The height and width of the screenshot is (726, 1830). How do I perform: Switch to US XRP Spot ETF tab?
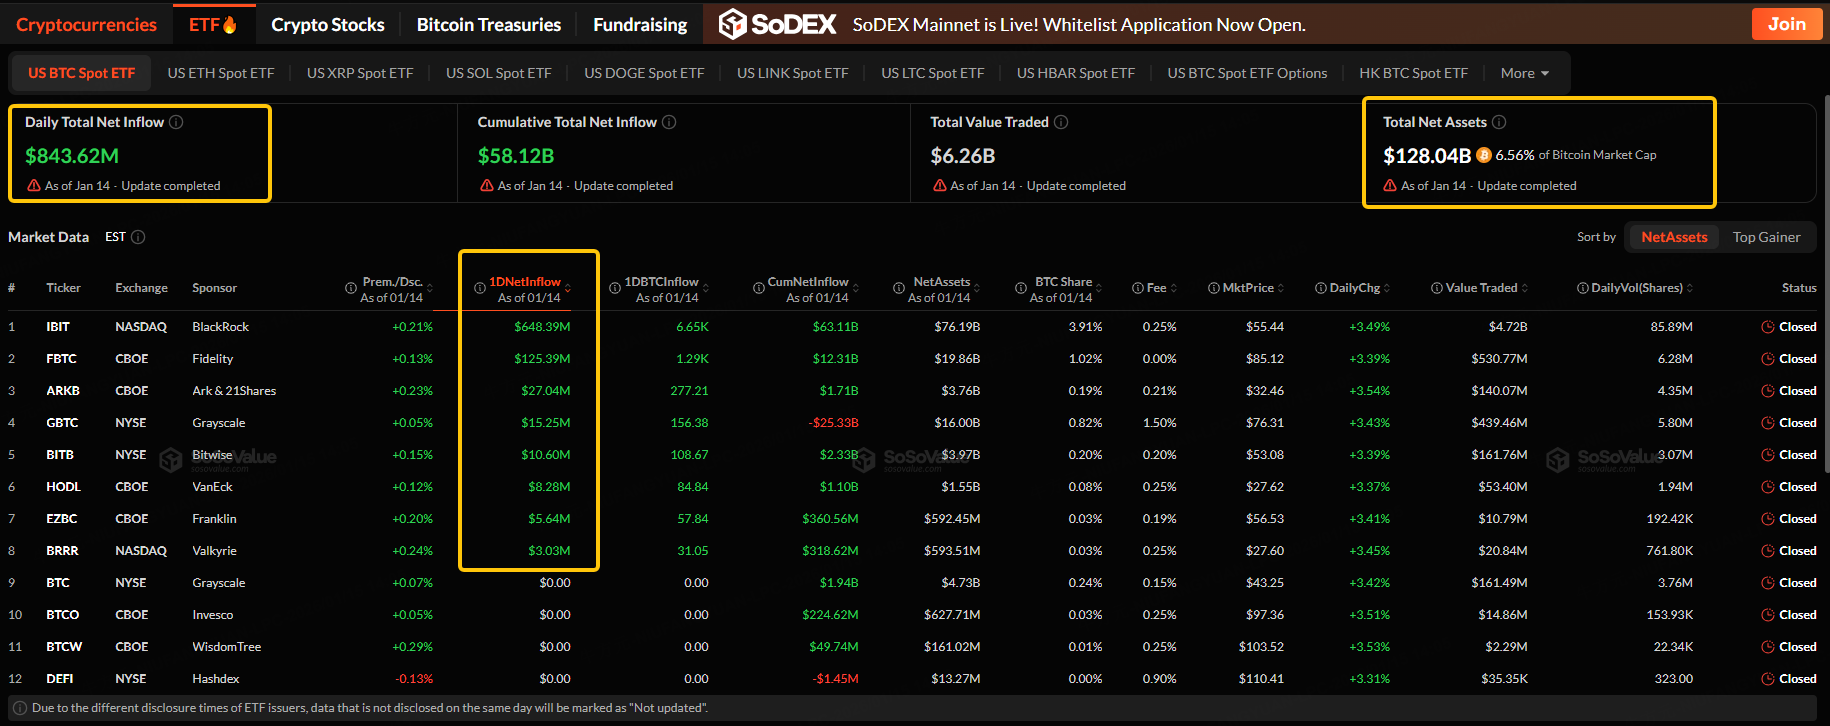point(360,73)
